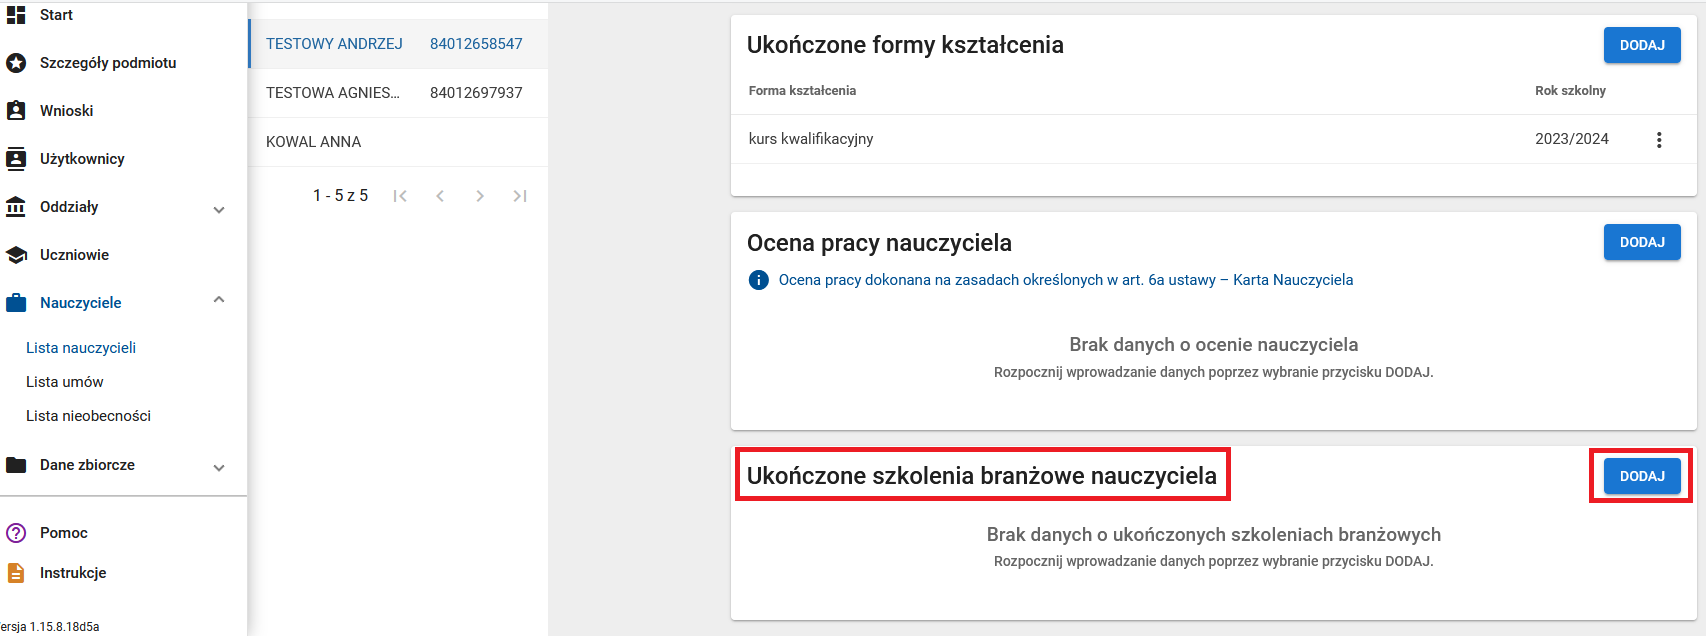Click DODAJ in Ocena pracy nauczyciela

pos(1641,242)
